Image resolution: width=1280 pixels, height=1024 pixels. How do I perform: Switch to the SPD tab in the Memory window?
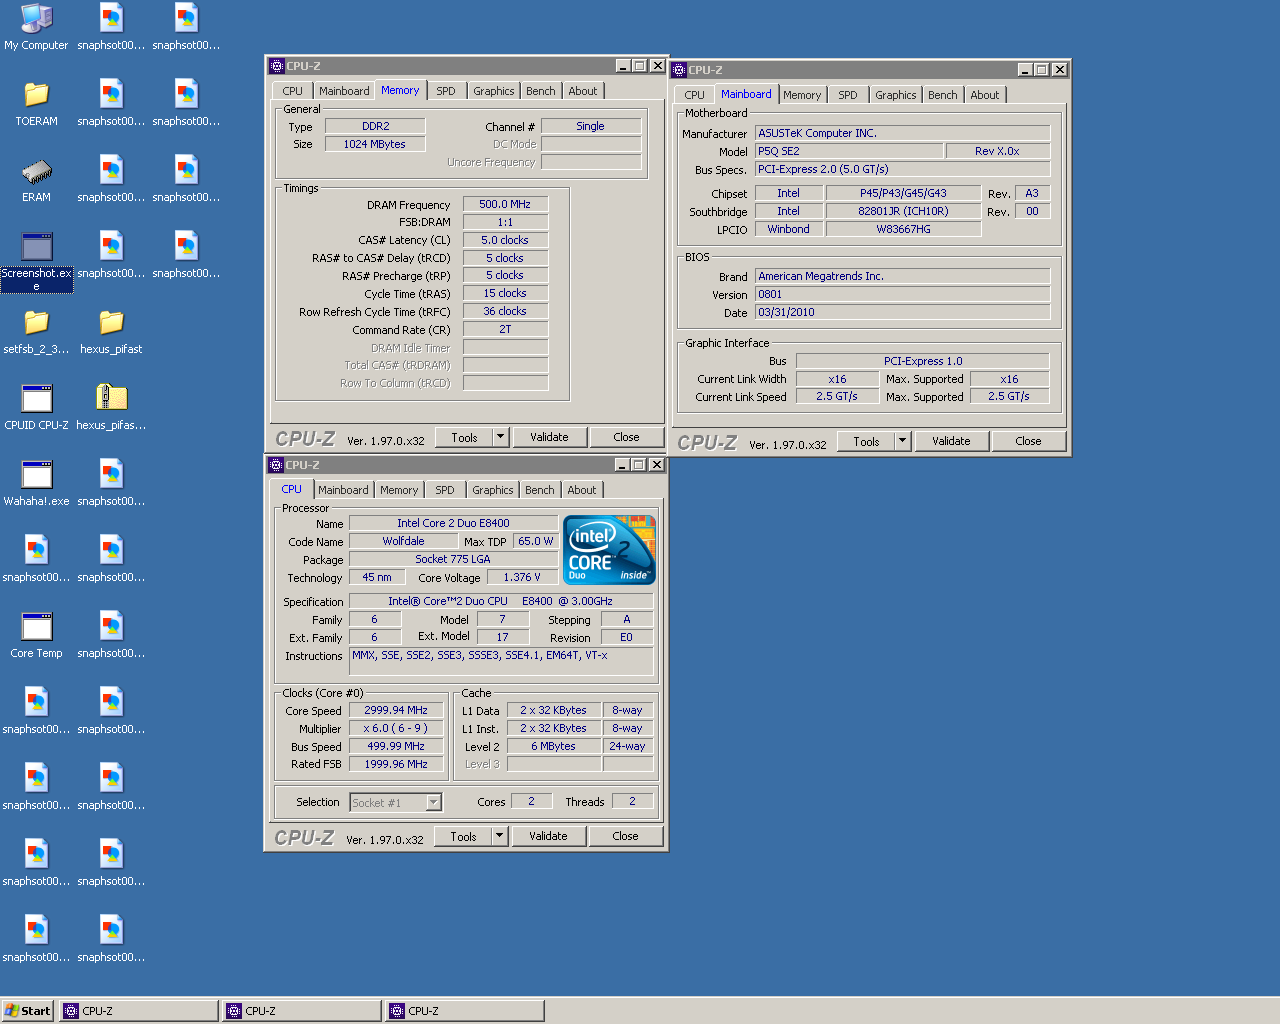[x=446, y=91]
